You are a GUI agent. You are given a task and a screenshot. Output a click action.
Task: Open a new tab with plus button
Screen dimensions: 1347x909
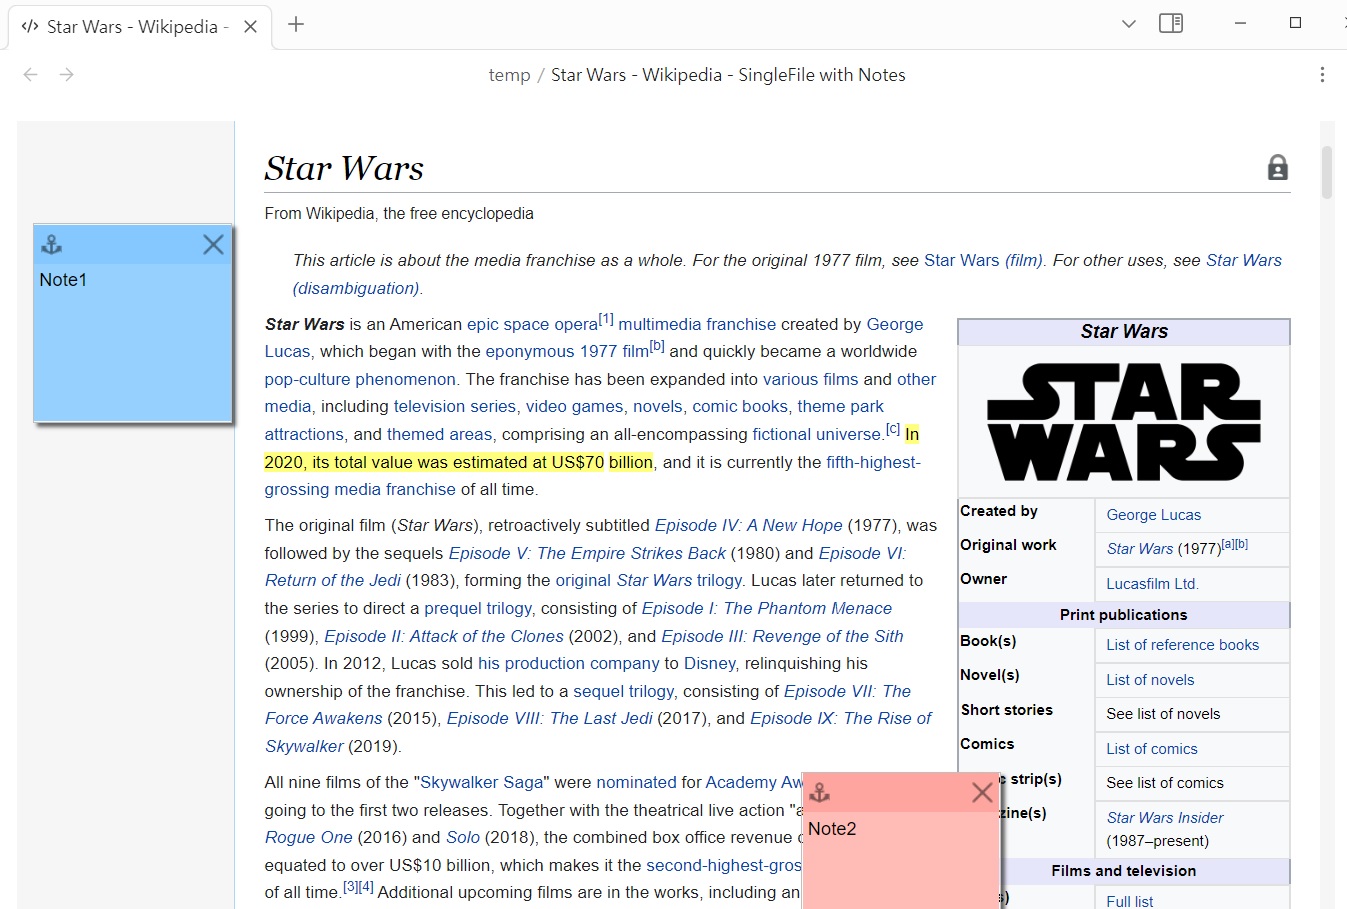tap(296, 24)
